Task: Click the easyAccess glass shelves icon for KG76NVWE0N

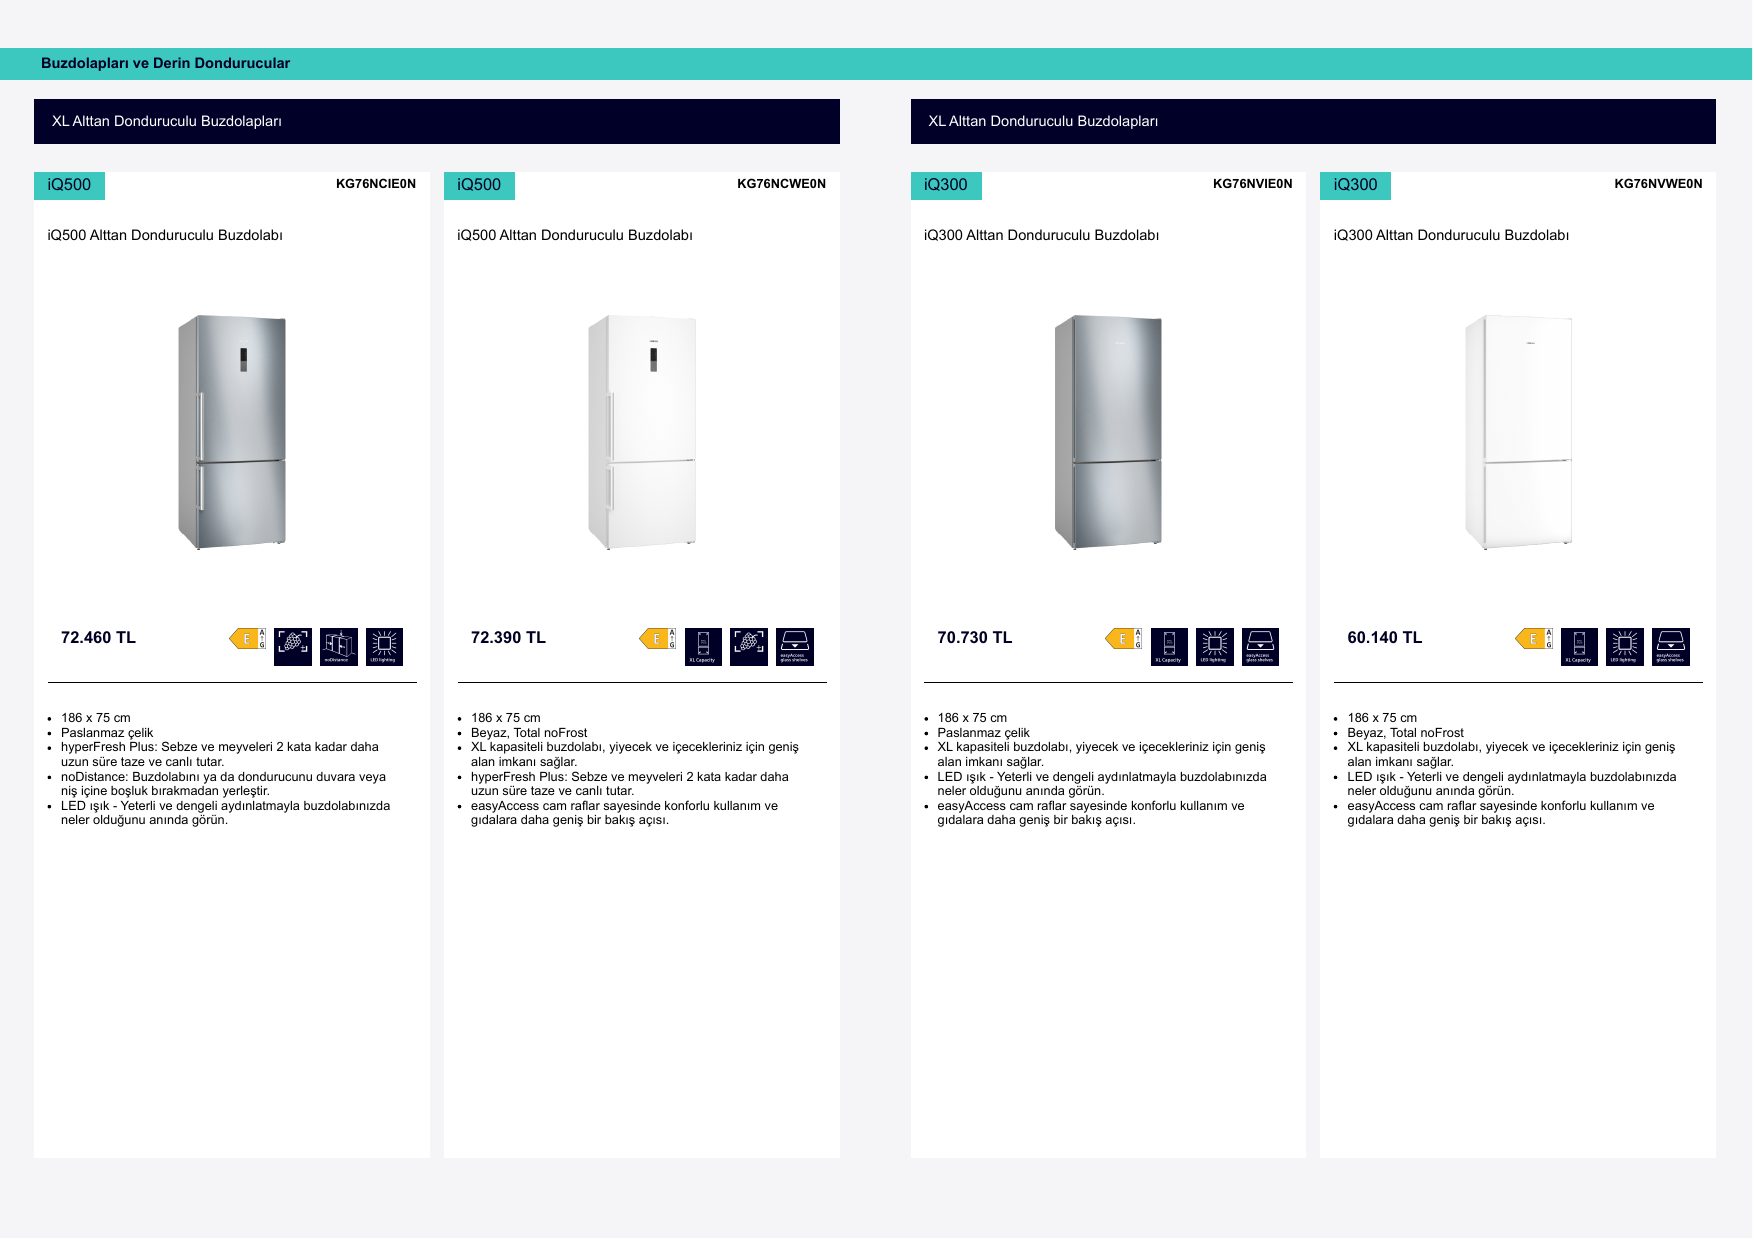Action: [x=1671, y=647]
